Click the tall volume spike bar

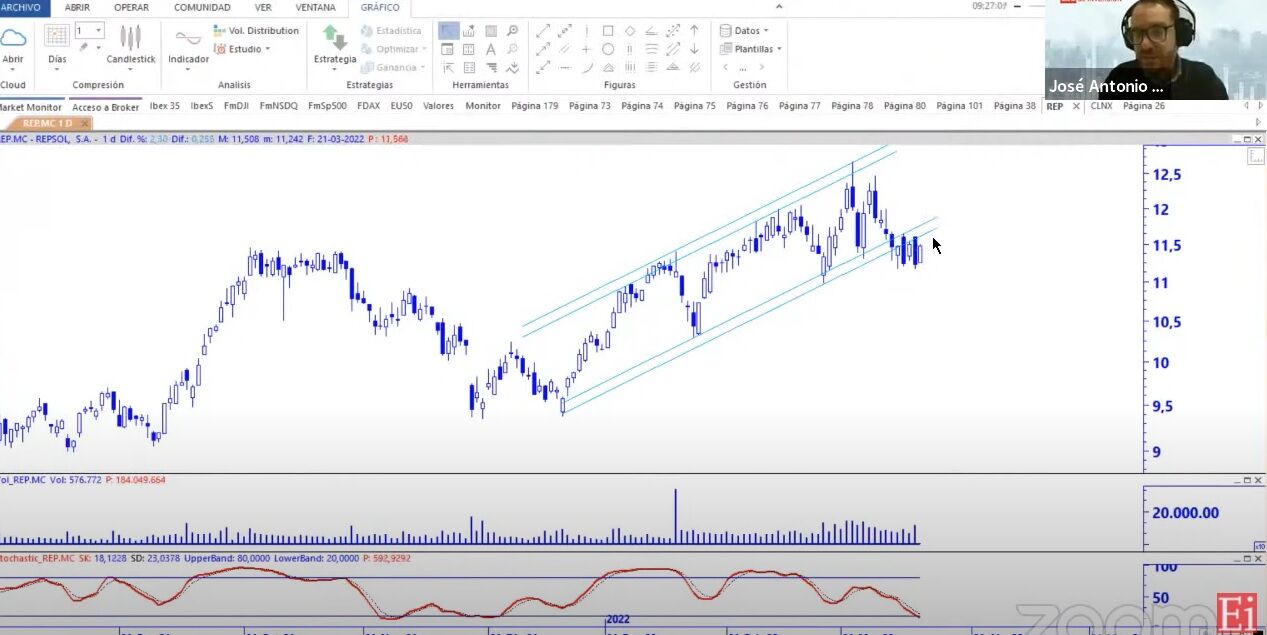[675, 516]
